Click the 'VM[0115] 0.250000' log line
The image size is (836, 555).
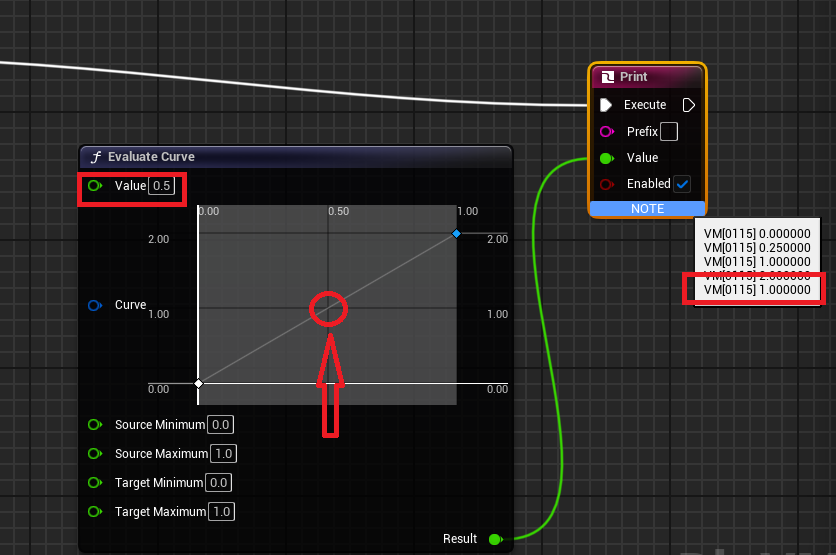pos(757,247)
